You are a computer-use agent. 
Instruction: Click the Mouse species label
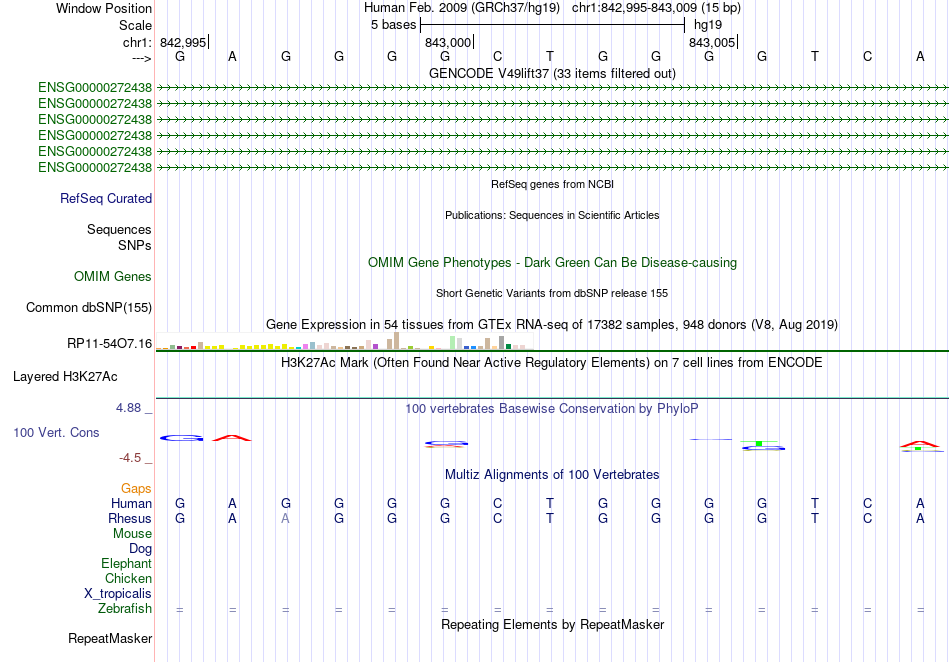(x=132, y=534)
